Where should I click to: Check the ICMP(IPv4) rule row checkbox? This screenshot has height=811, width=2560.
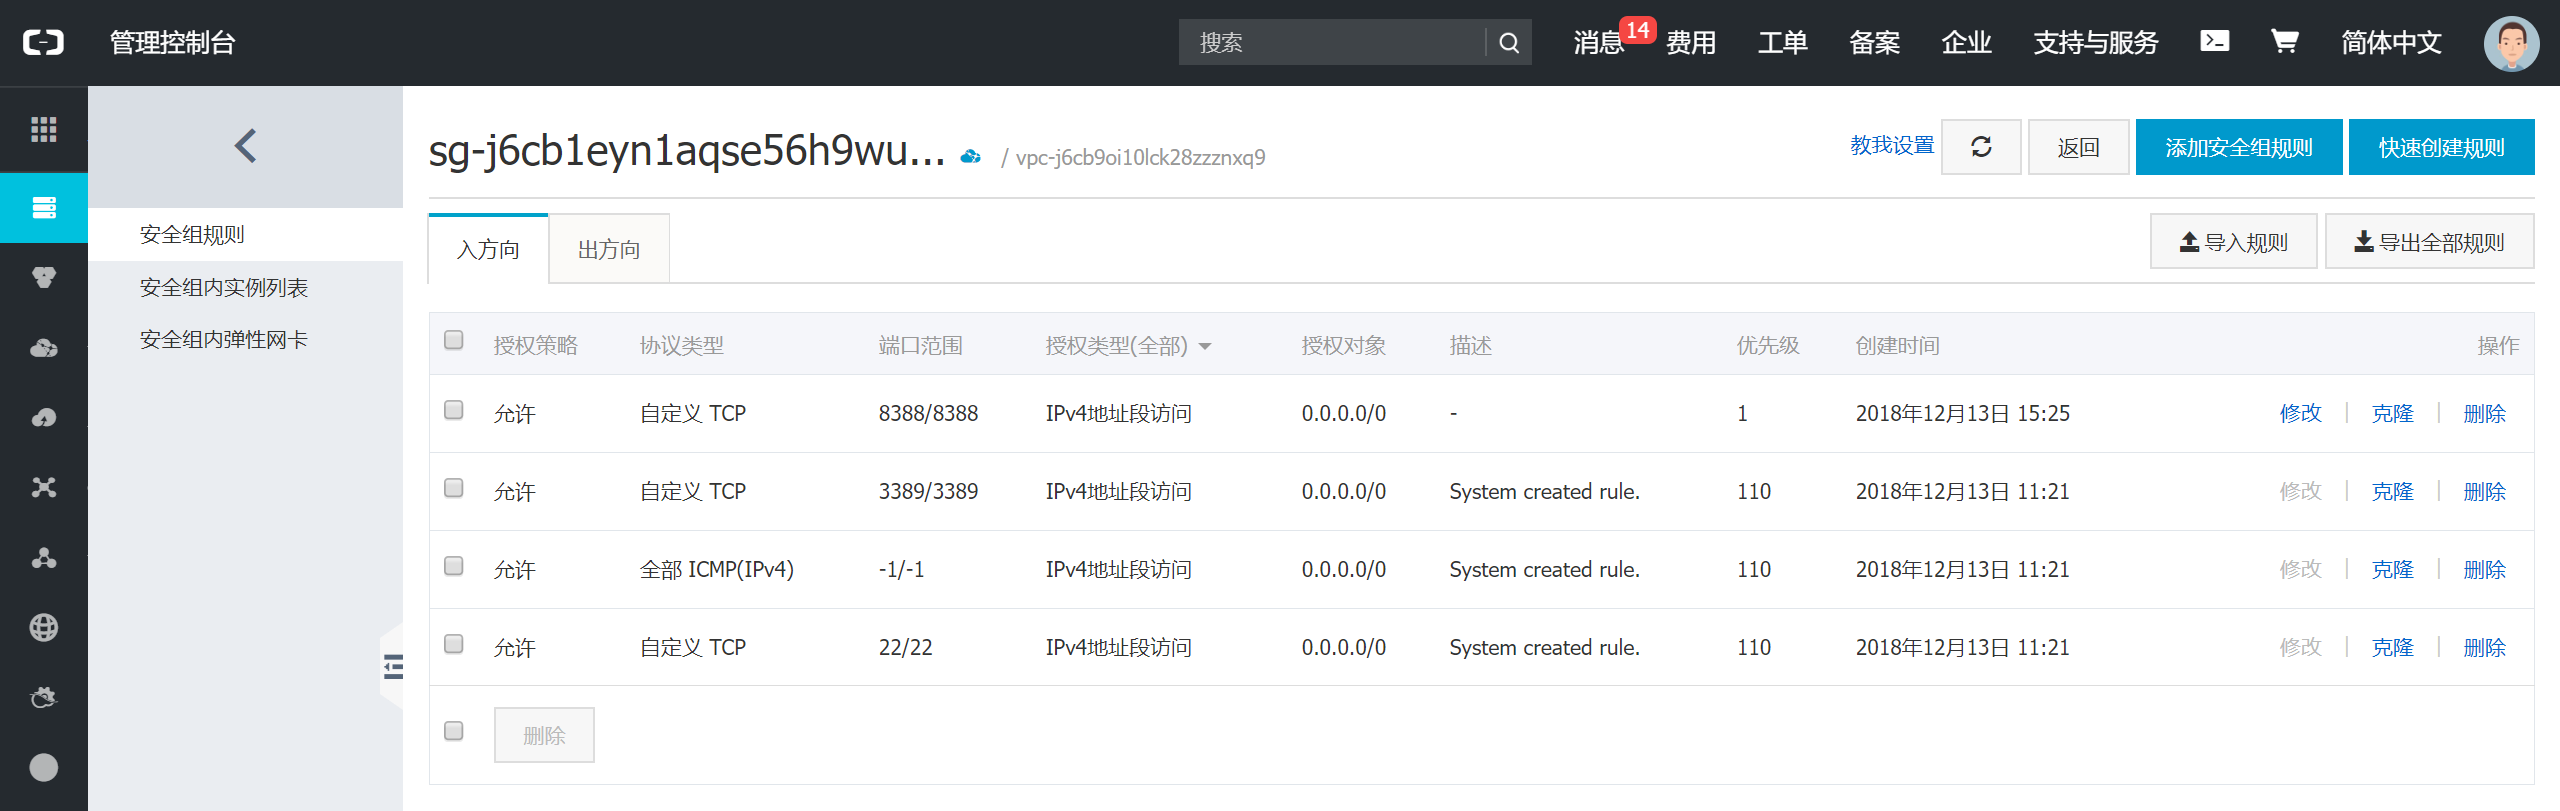tap(454, 566)
